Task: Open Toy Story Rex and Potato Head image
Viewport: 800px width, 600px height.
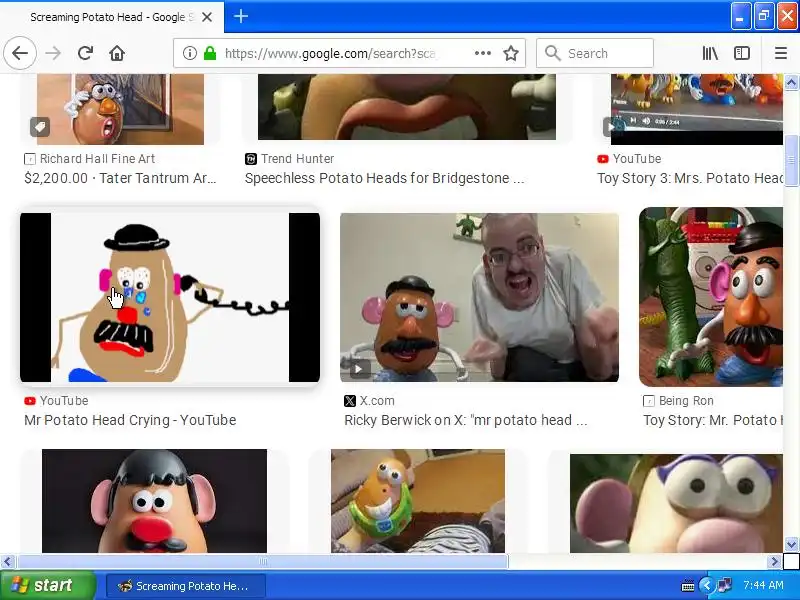Action: click(x=711, y=297)
